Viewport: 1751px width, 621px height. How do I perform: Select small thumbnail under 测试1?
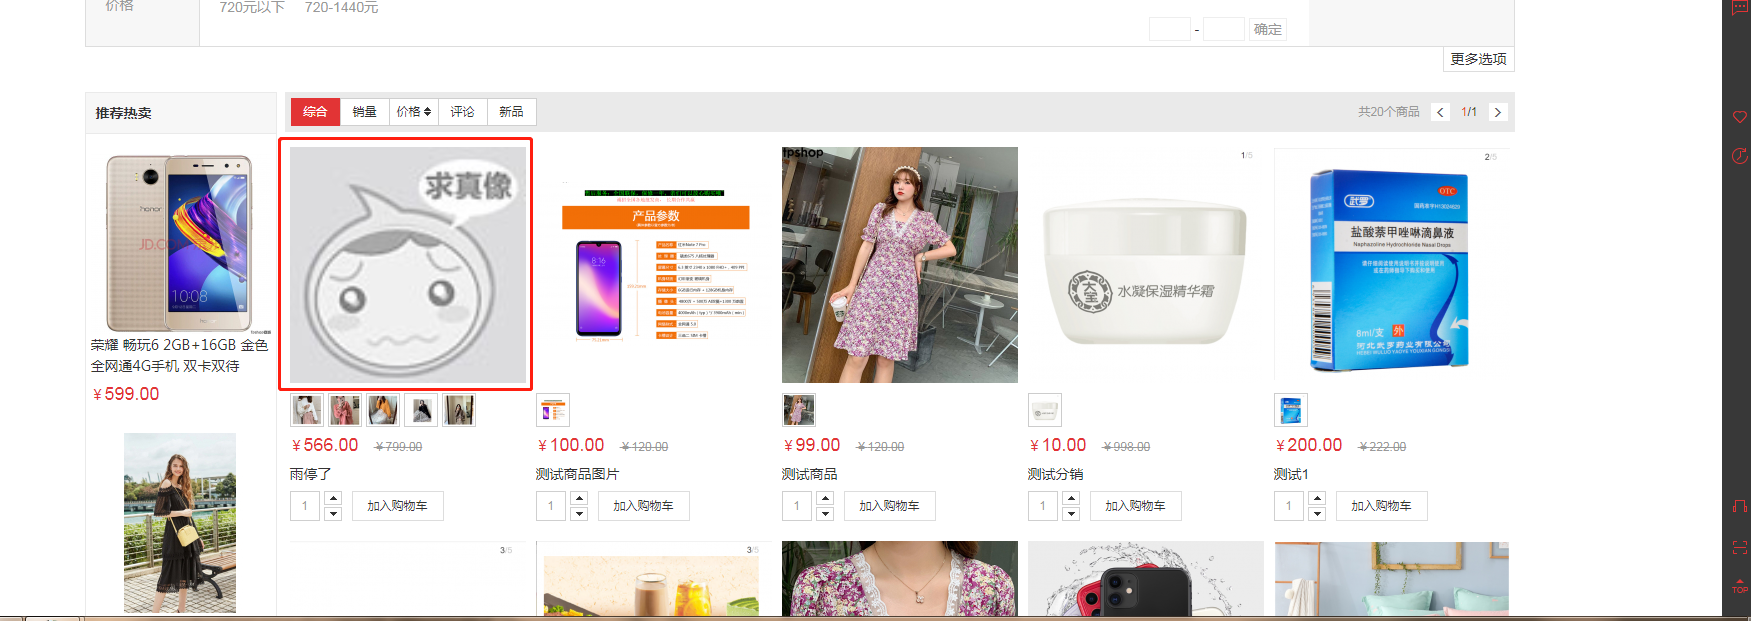point(1291,410)
